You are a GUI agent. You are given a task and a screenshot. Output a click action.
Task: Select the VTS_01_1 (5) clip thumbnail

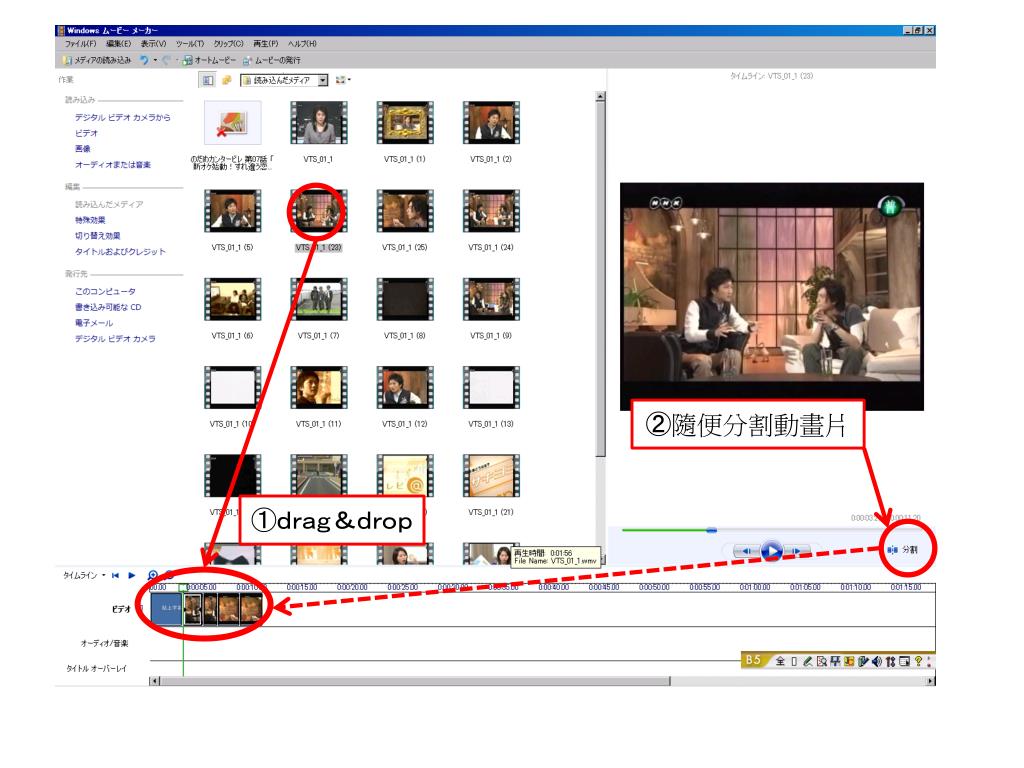(x=232, y=211)
